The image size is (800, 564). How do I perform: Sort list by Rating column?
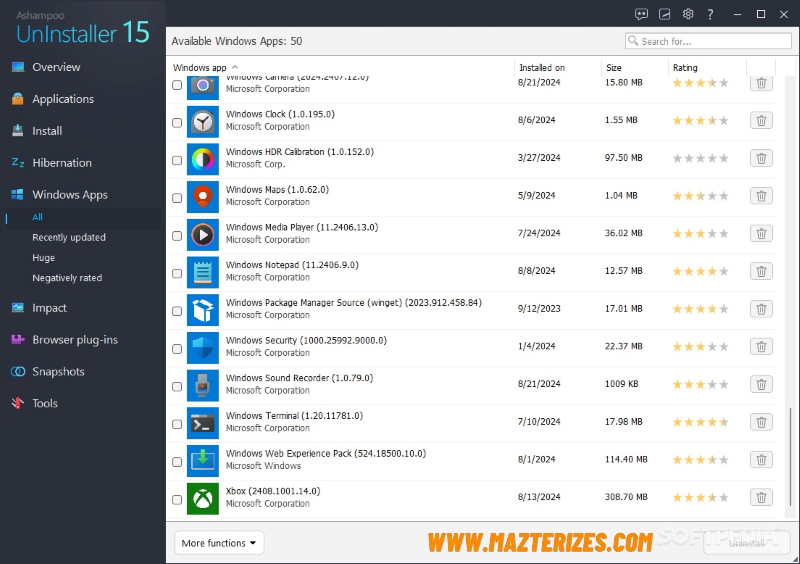(685, 67)
